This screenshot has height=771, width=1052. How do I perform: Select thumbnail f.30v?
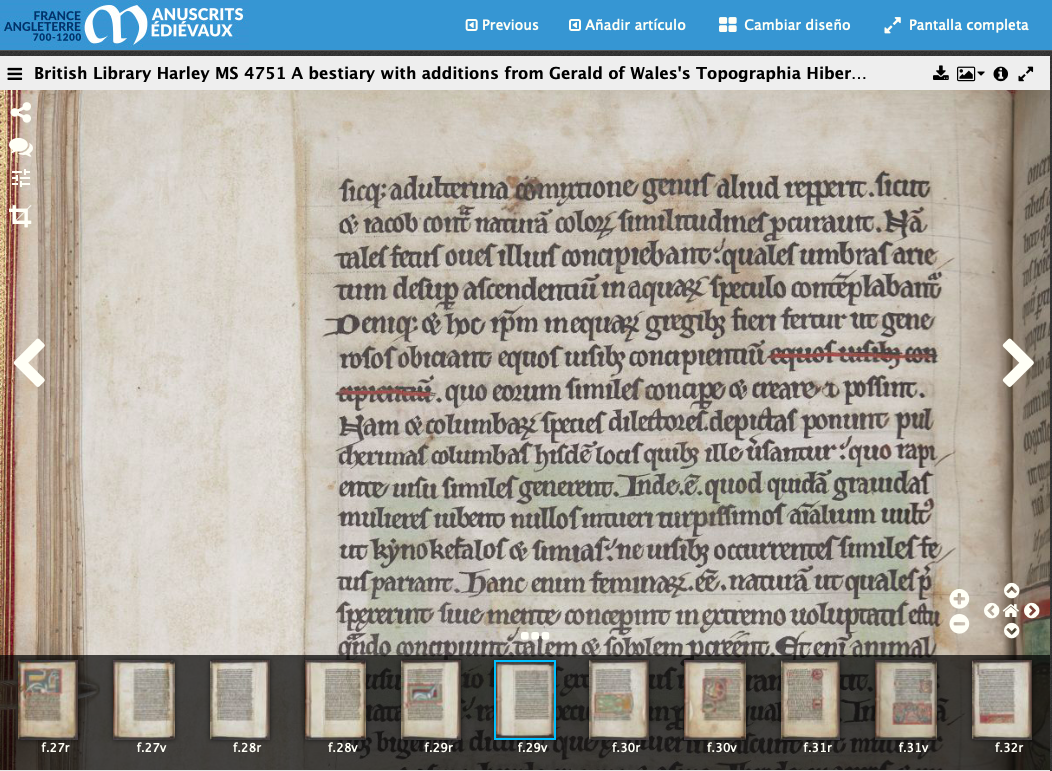[715, 699]
